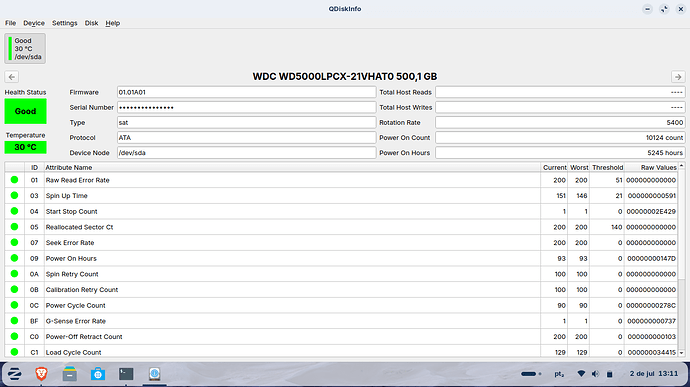Image resolution: width=690 pixels, height=387 pixels.
Task: Select the /dev/sda Good disk button
Action: (x=25, y=48)
